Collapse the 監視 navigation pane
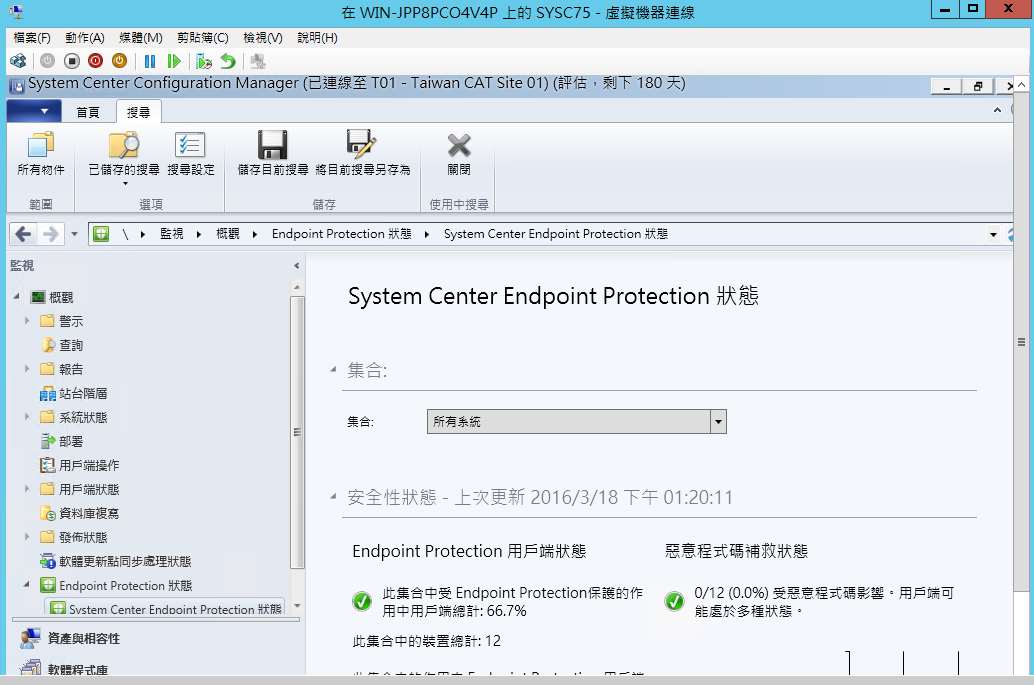 pyautogui.click(x=296, y=266)
